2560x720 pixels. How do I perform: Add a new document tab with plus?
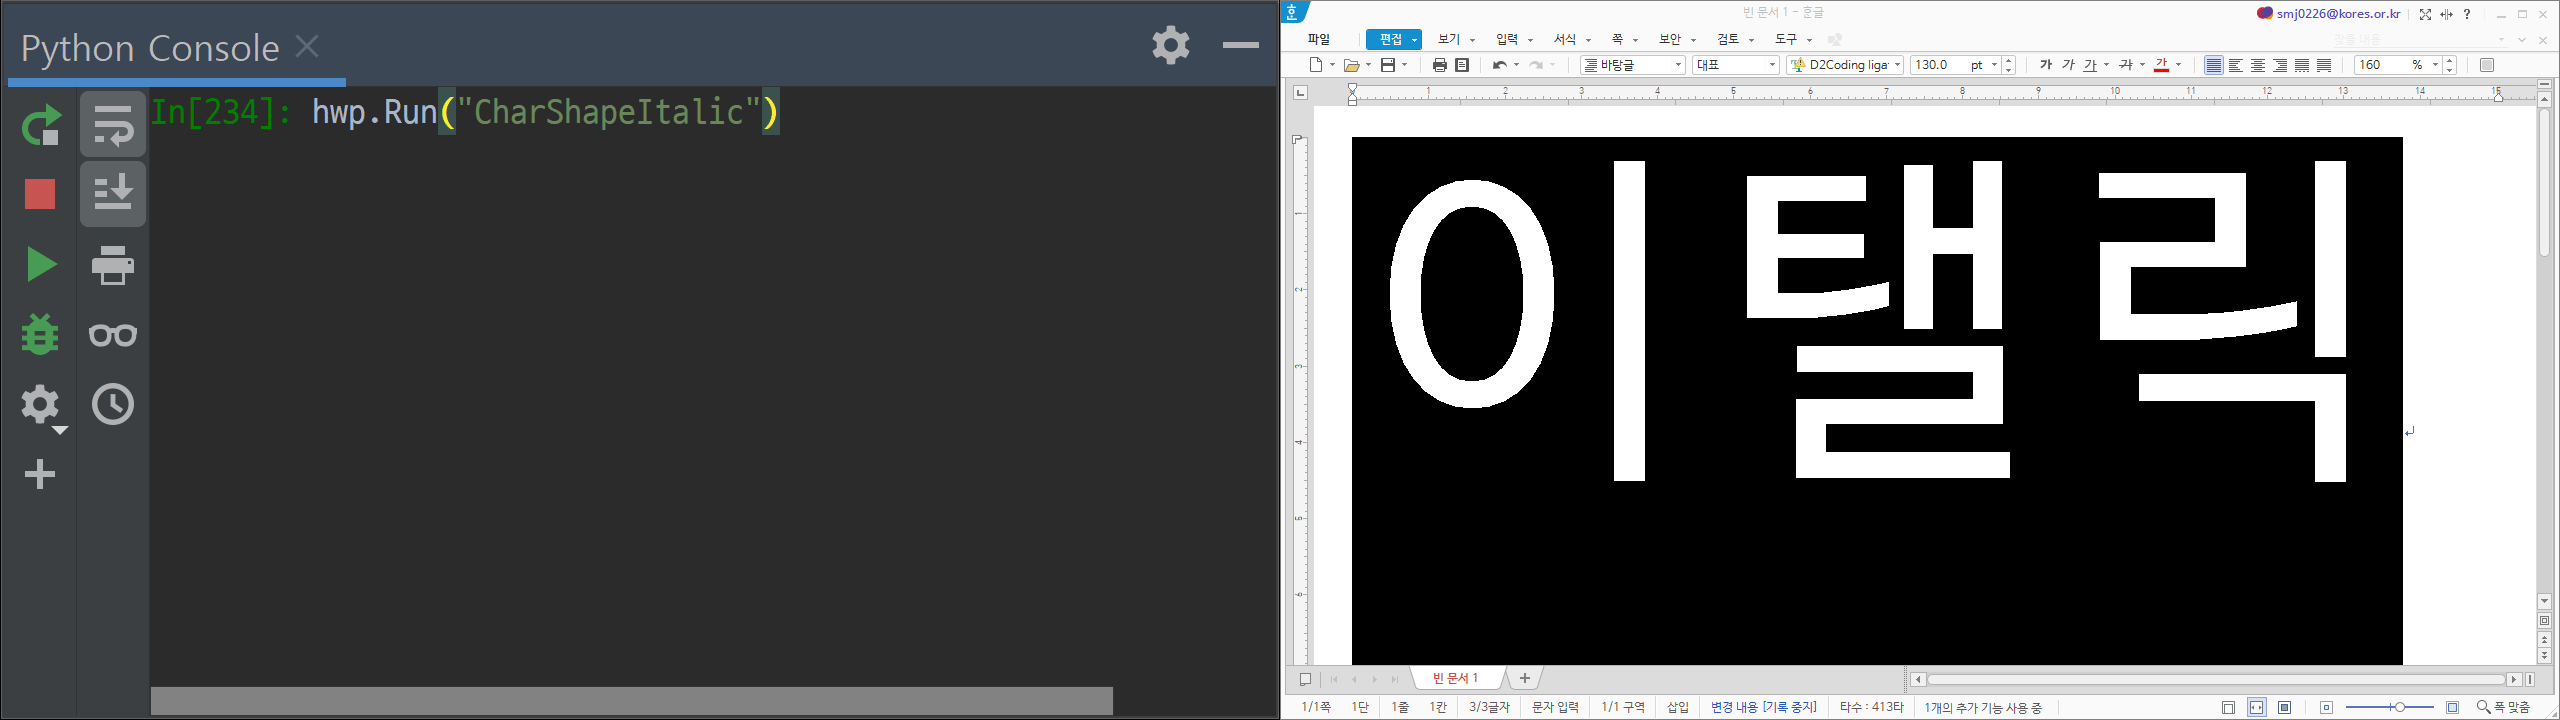click(1524, 678)
